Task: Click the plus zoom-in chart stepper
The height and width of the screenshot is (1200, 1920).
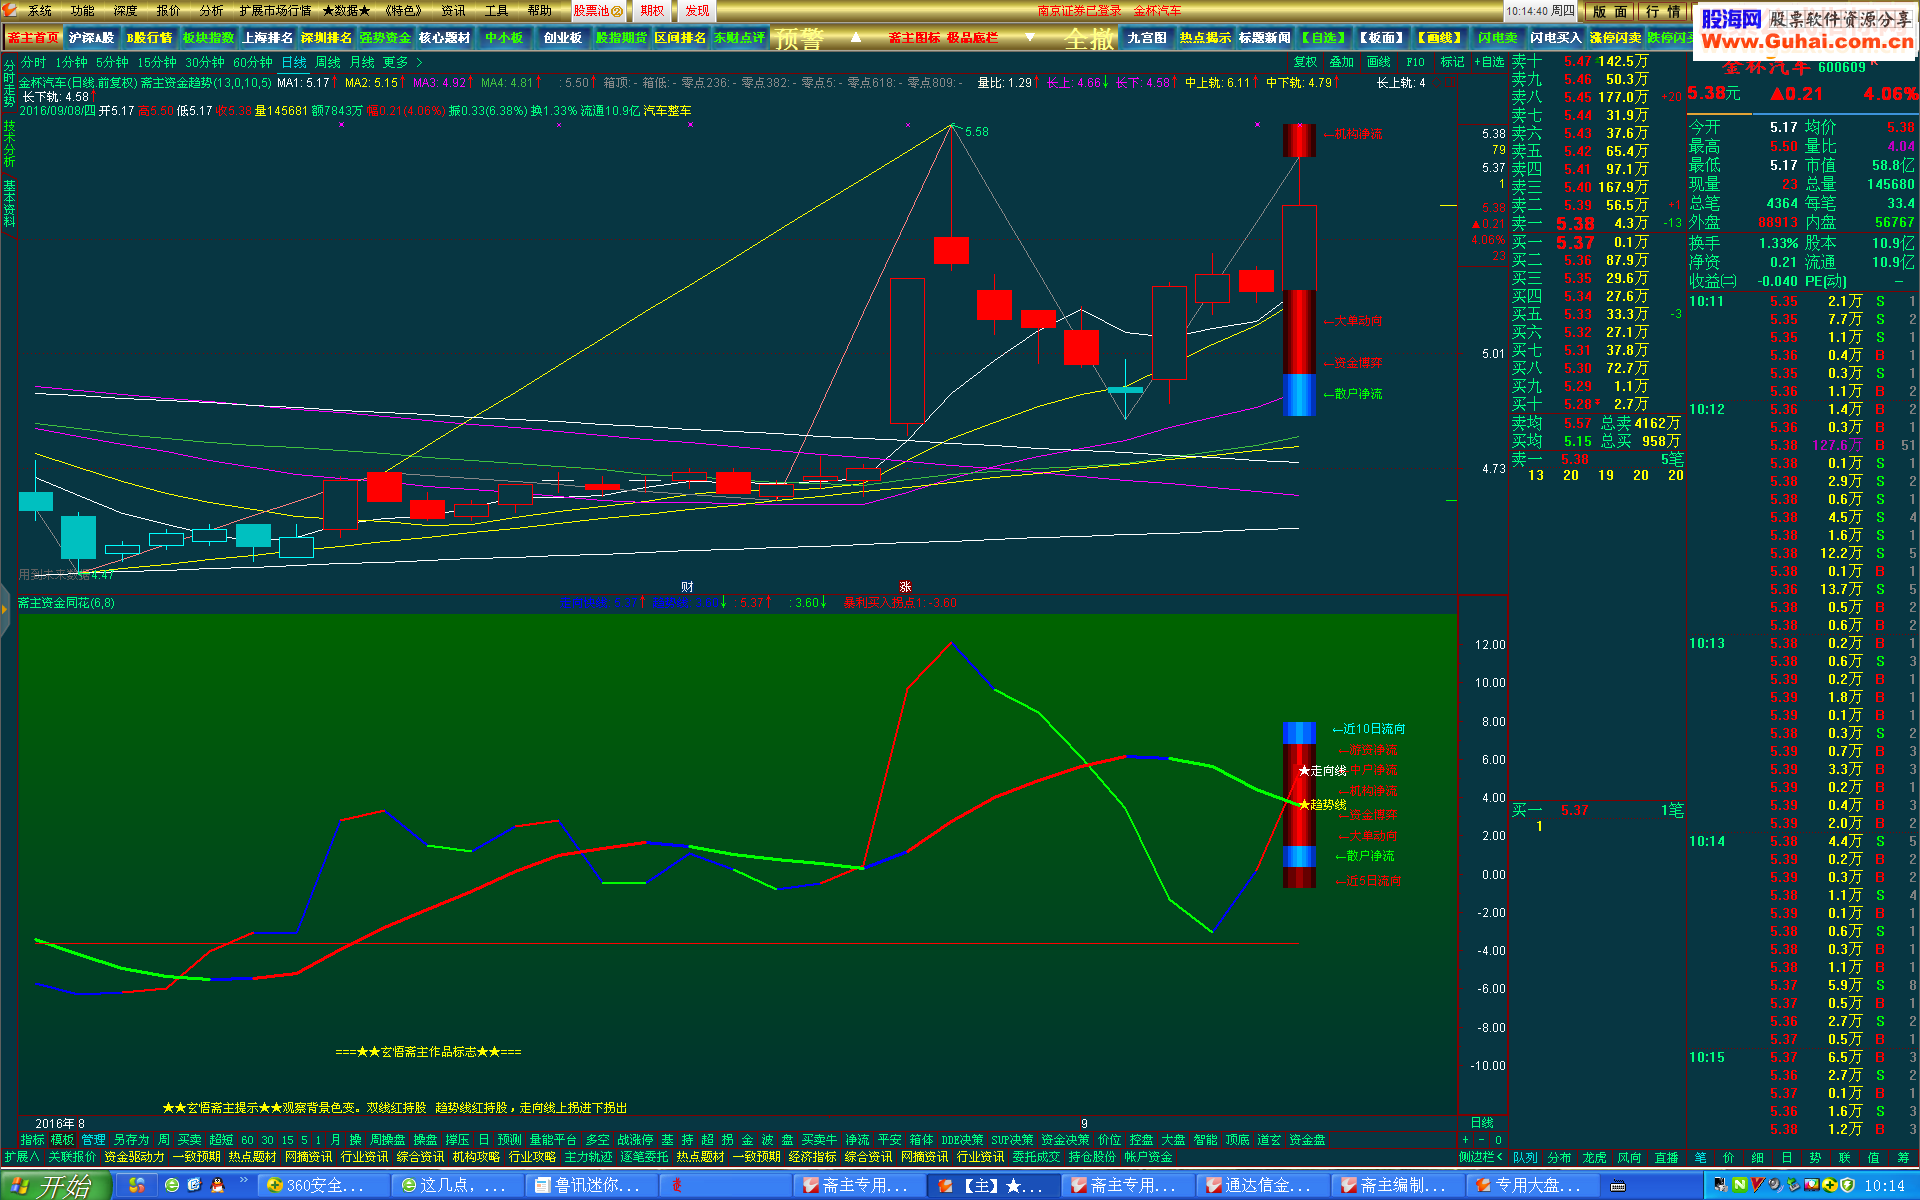Action: click(x=1466, y=1140)
